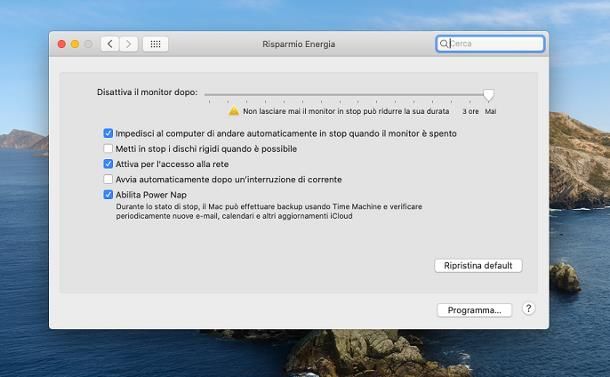The height and width of the screenshot is (377, 610).
Task: Click the 'Non lasciare mai il monitor' warning text
Action: coord(346,111)
